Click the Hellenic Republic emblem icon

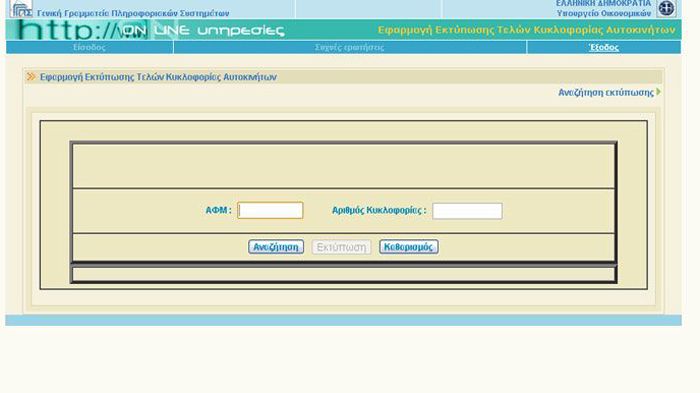[667, 8]
